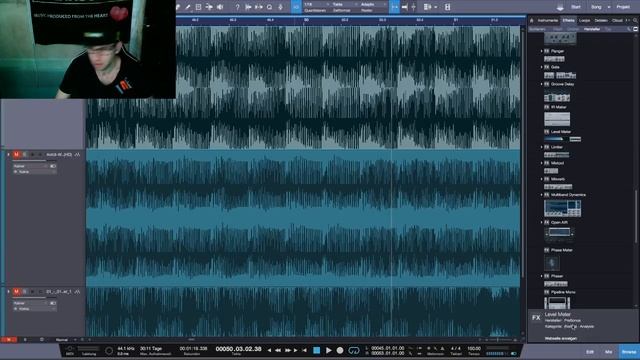Expand the Flanger effect entry

coord(542,51)
